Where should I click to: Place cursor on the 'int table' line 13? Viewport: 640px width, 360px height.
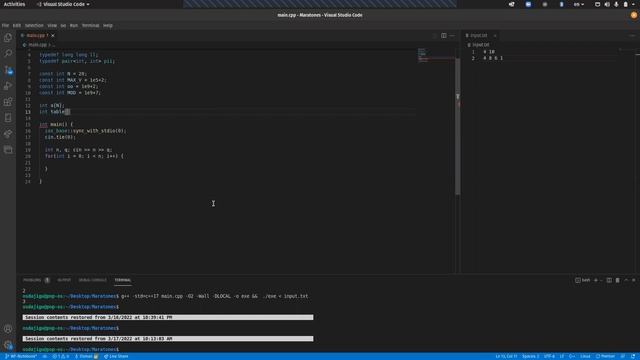(228, 112)
